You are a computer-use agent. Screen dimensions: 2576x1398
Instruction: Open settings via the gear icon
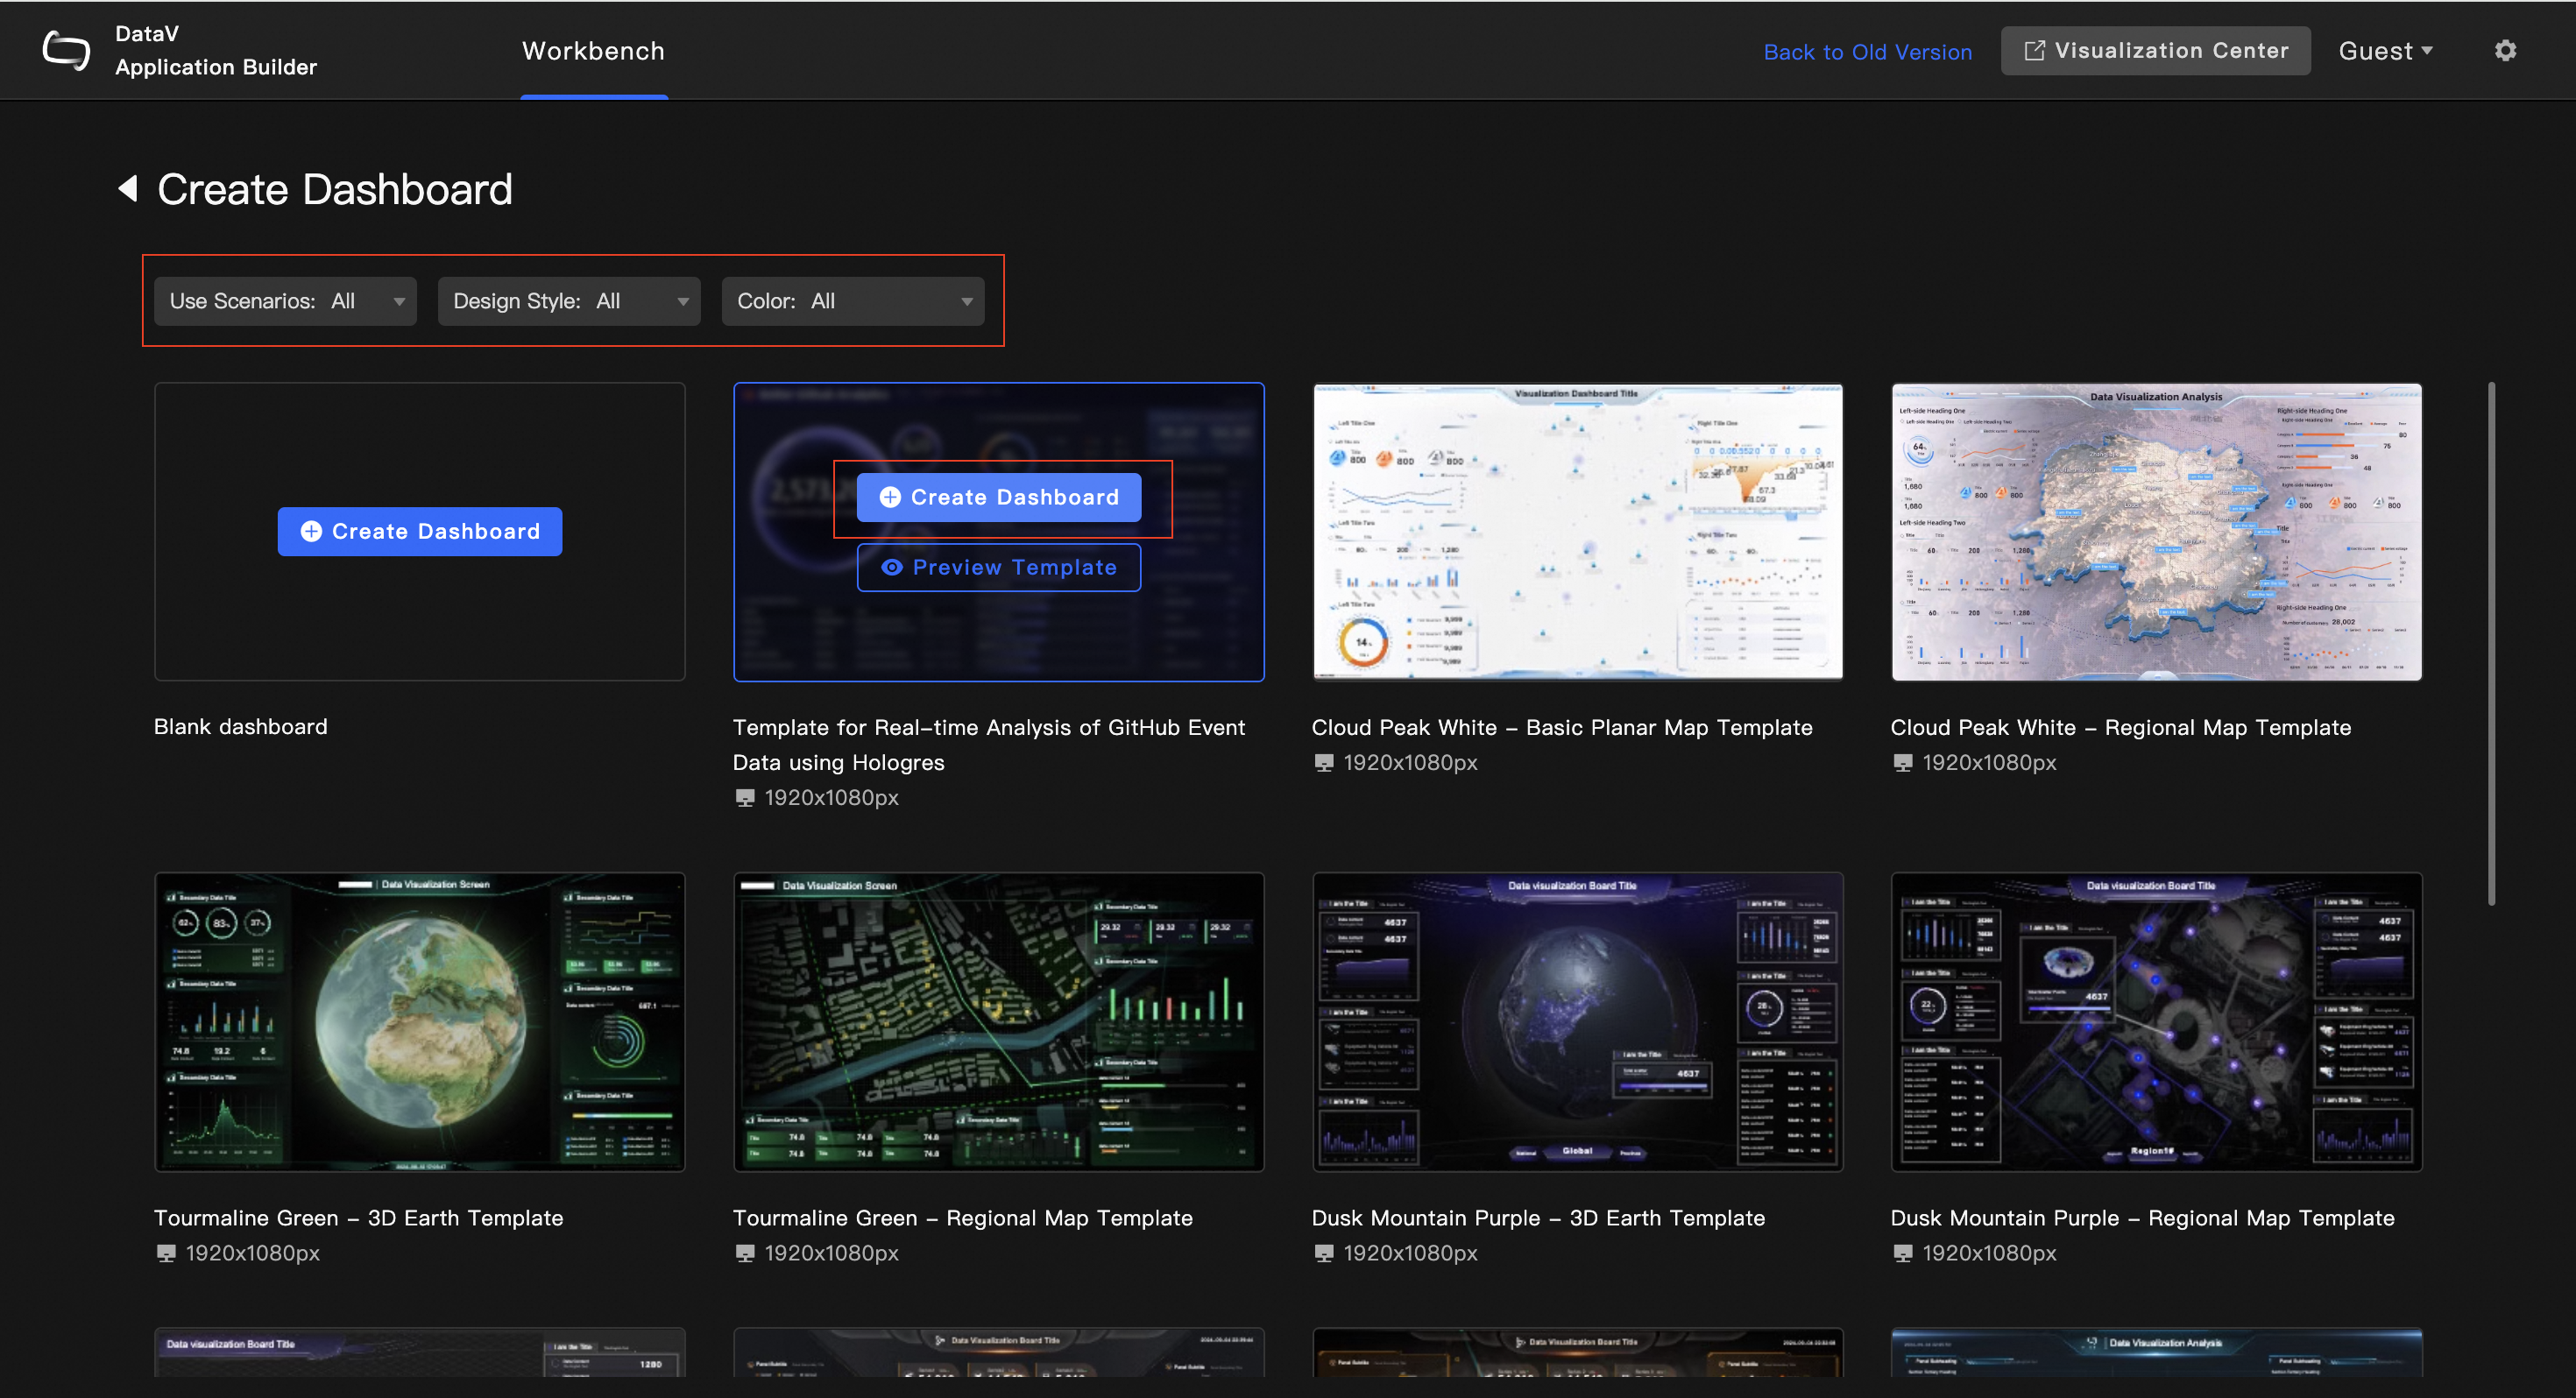point(2504,51)
